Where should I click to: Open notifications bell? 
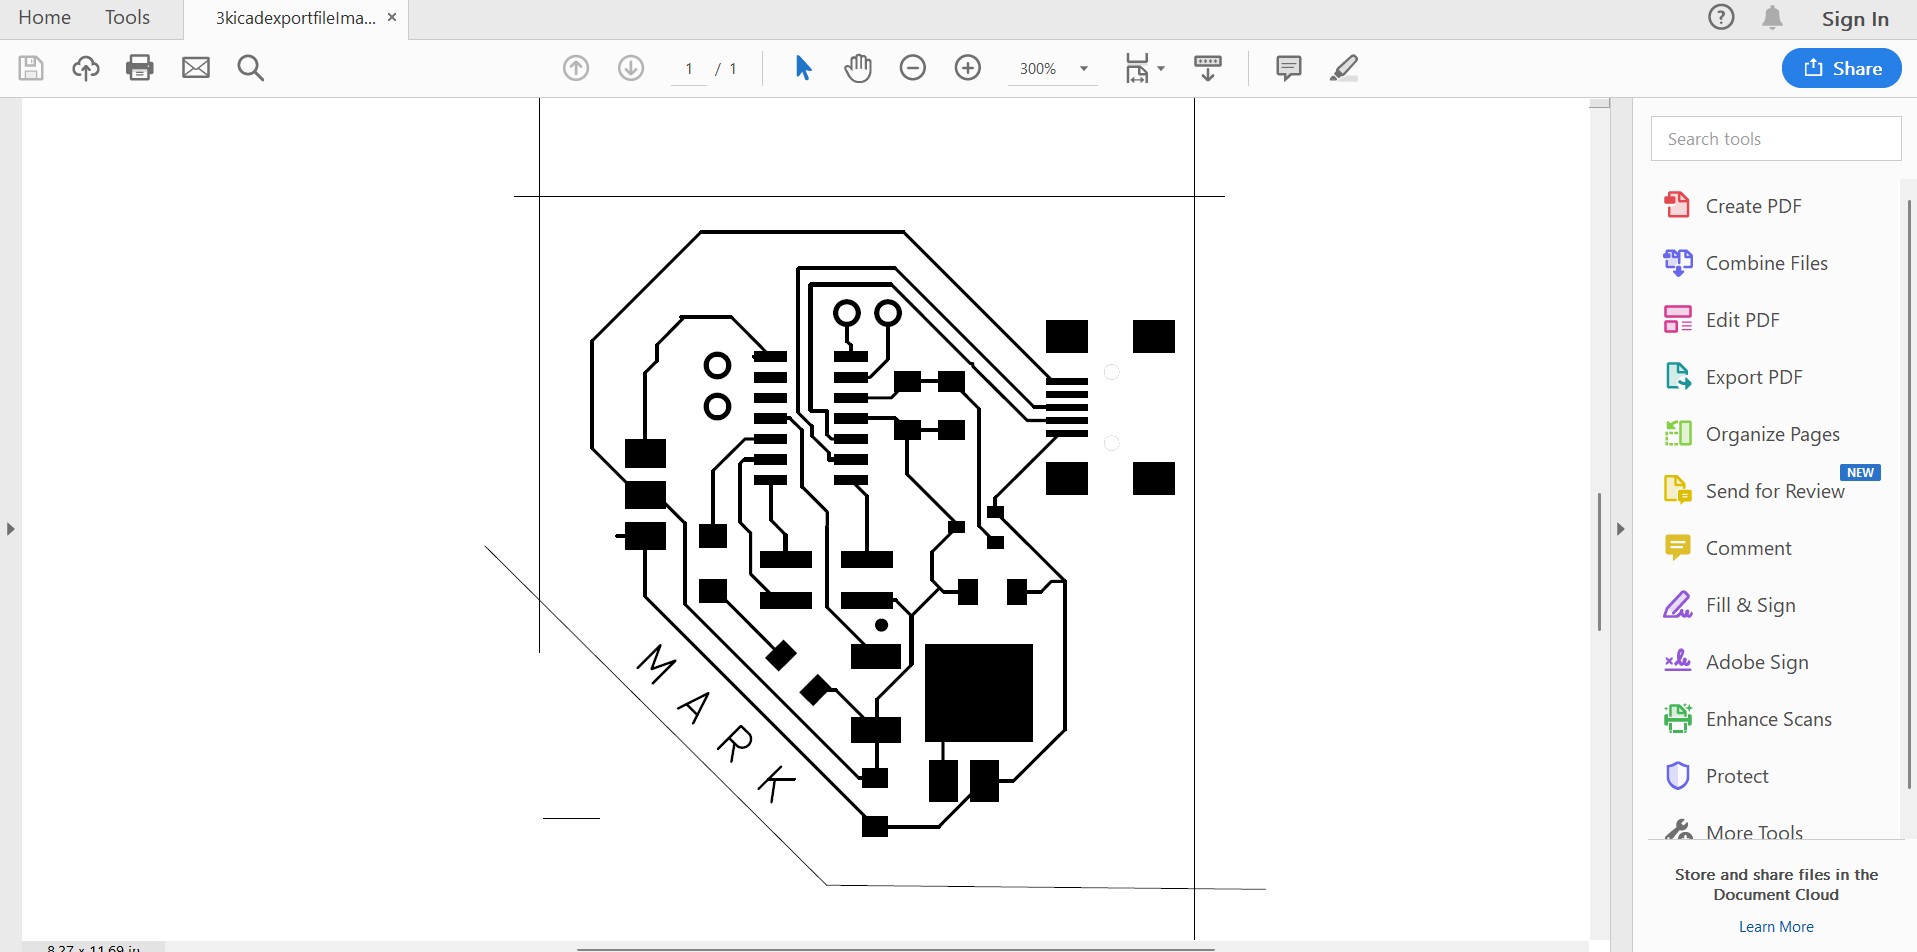(x=1772, y=18)
